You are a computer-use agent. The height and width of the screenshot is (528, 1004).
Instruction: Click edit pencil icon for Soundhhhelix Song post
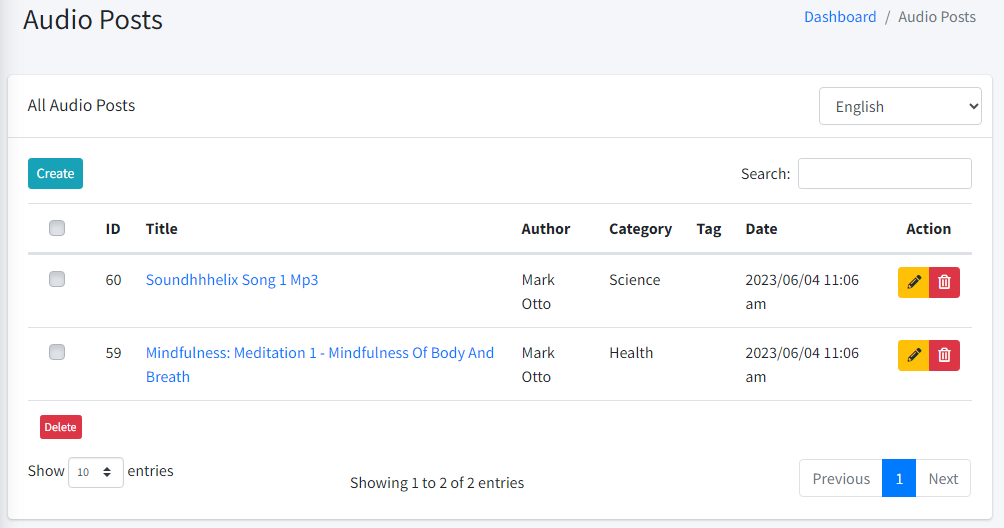pyautogui.click(x=913, y=283)
